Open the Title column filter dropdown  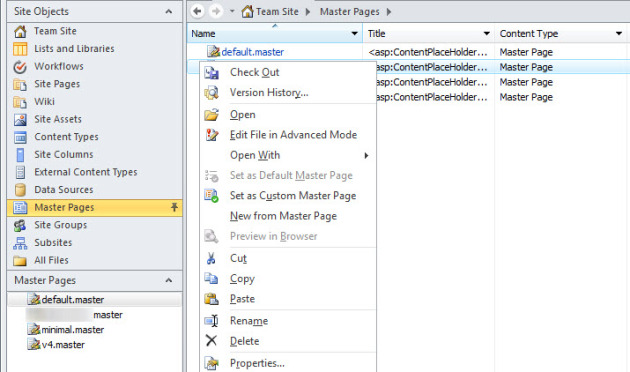pyautogui.click(x=487, y=34)
